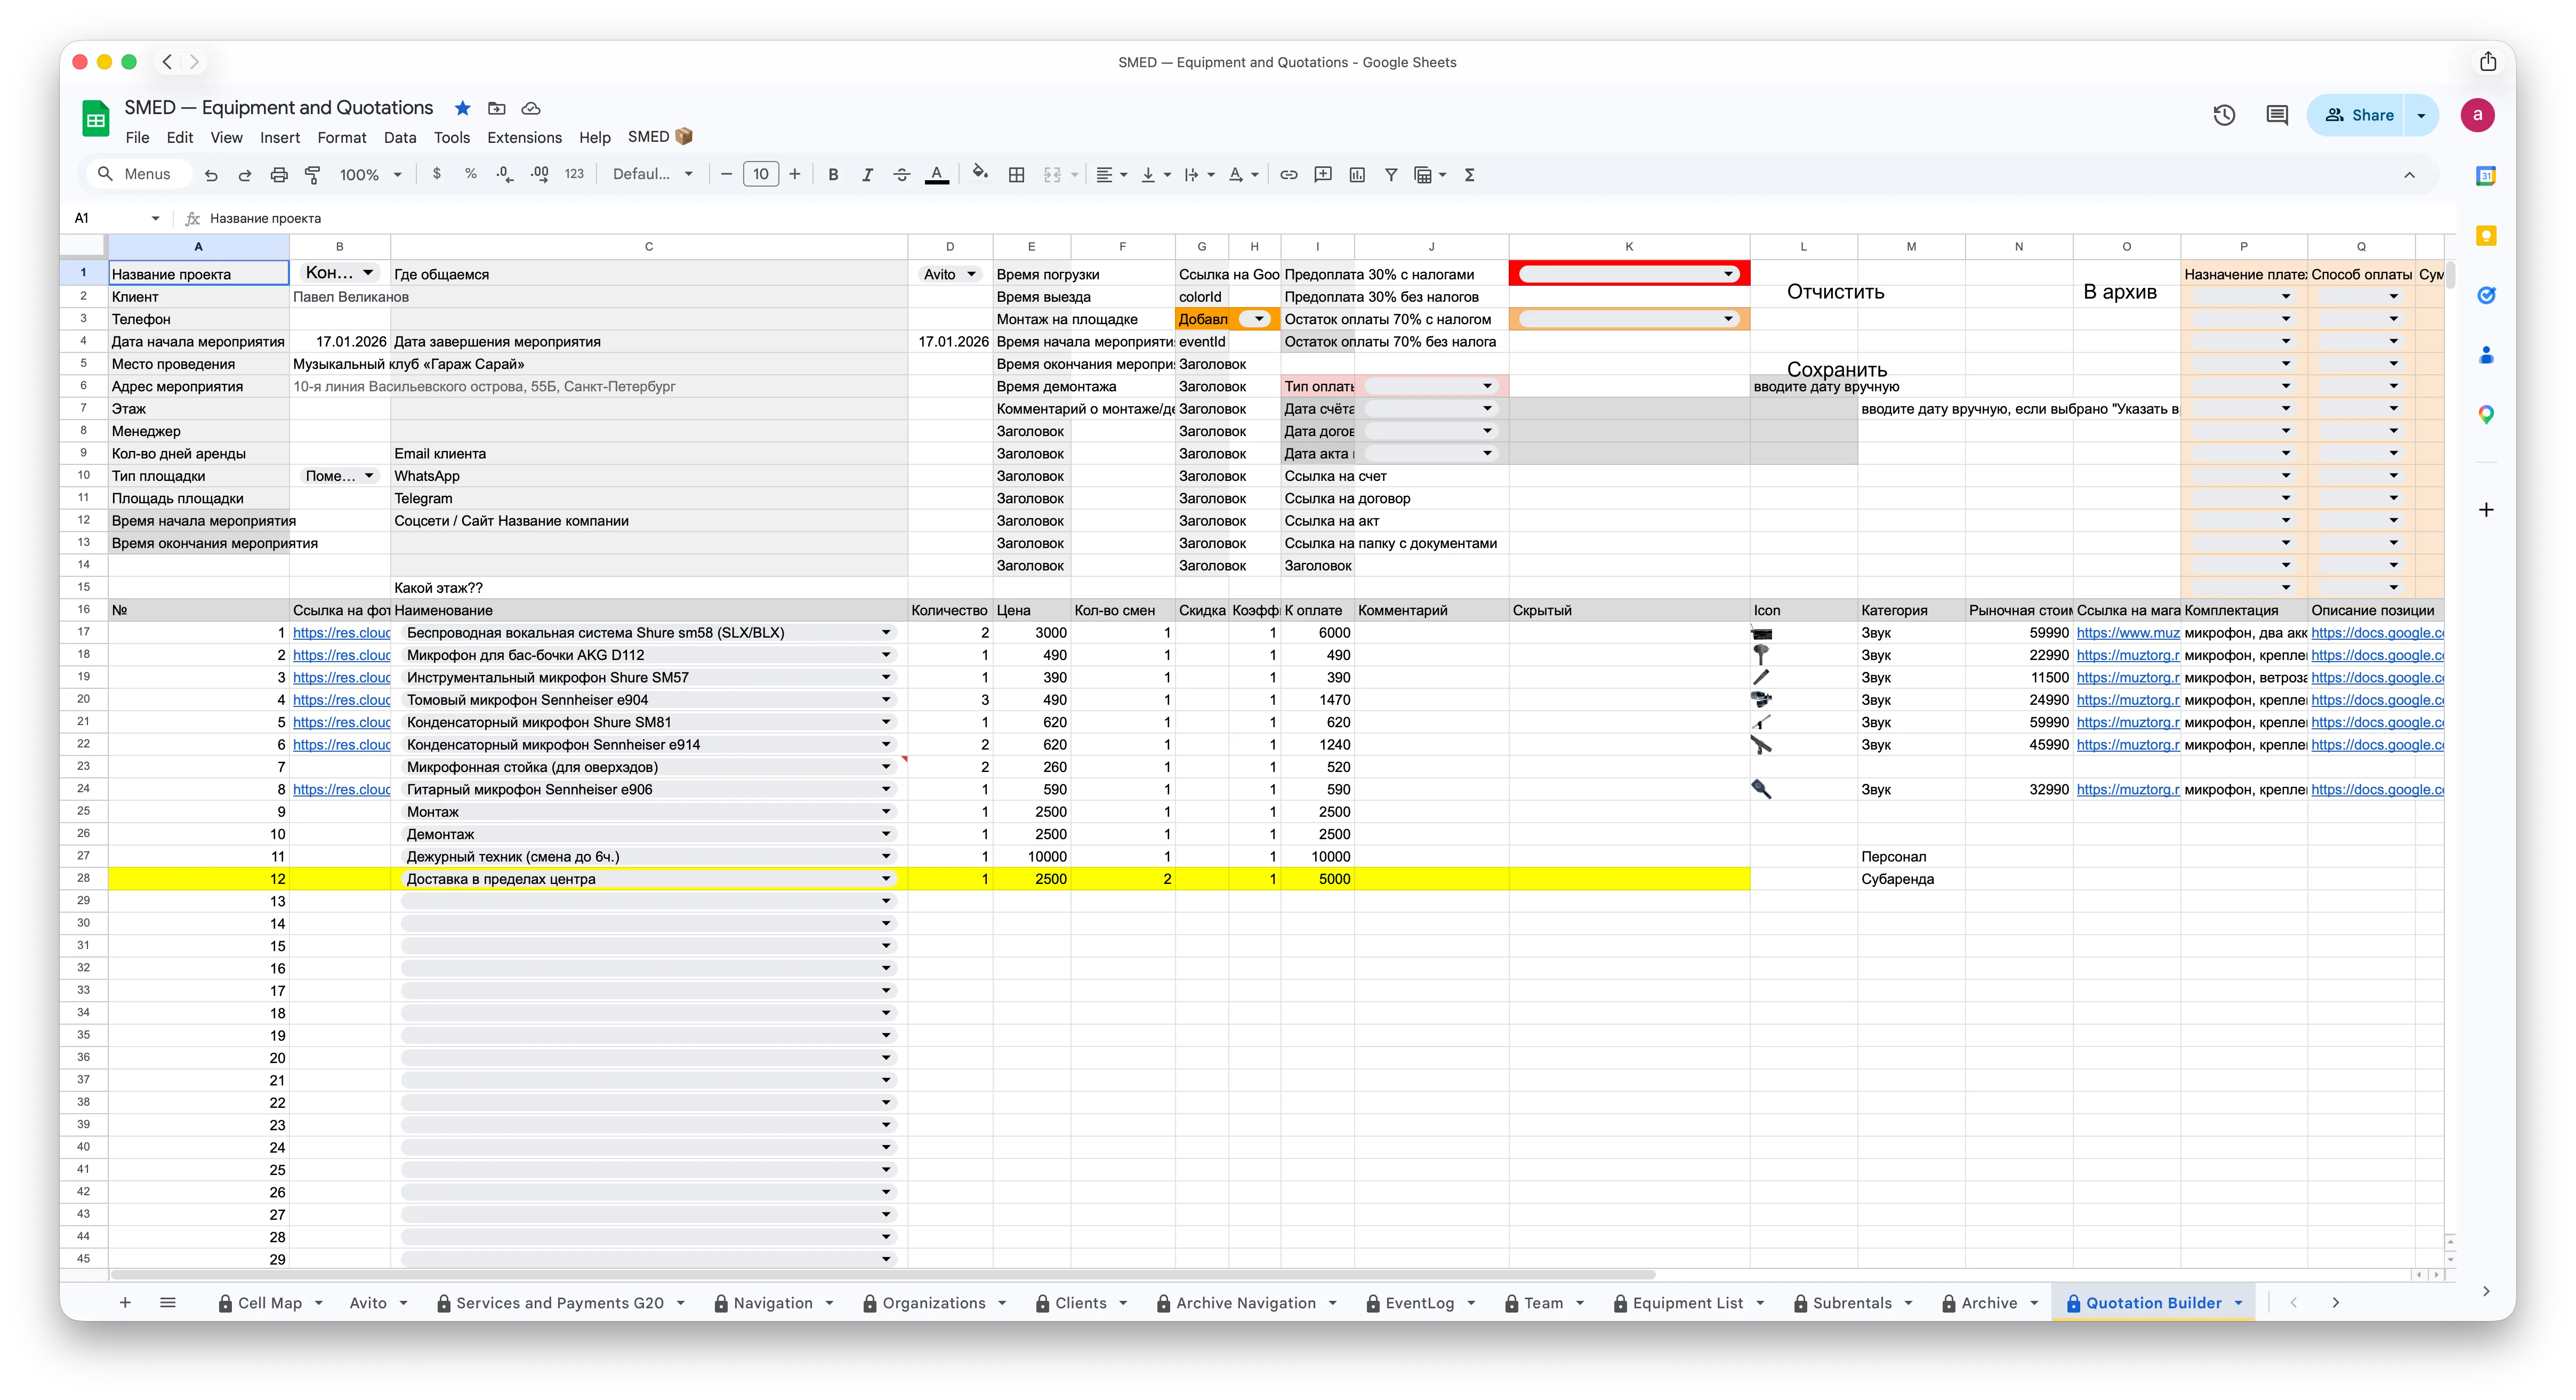Screen dimensions: 2576x1400
Task: Open version history clock icon
Action: [x=2223, y=115]
